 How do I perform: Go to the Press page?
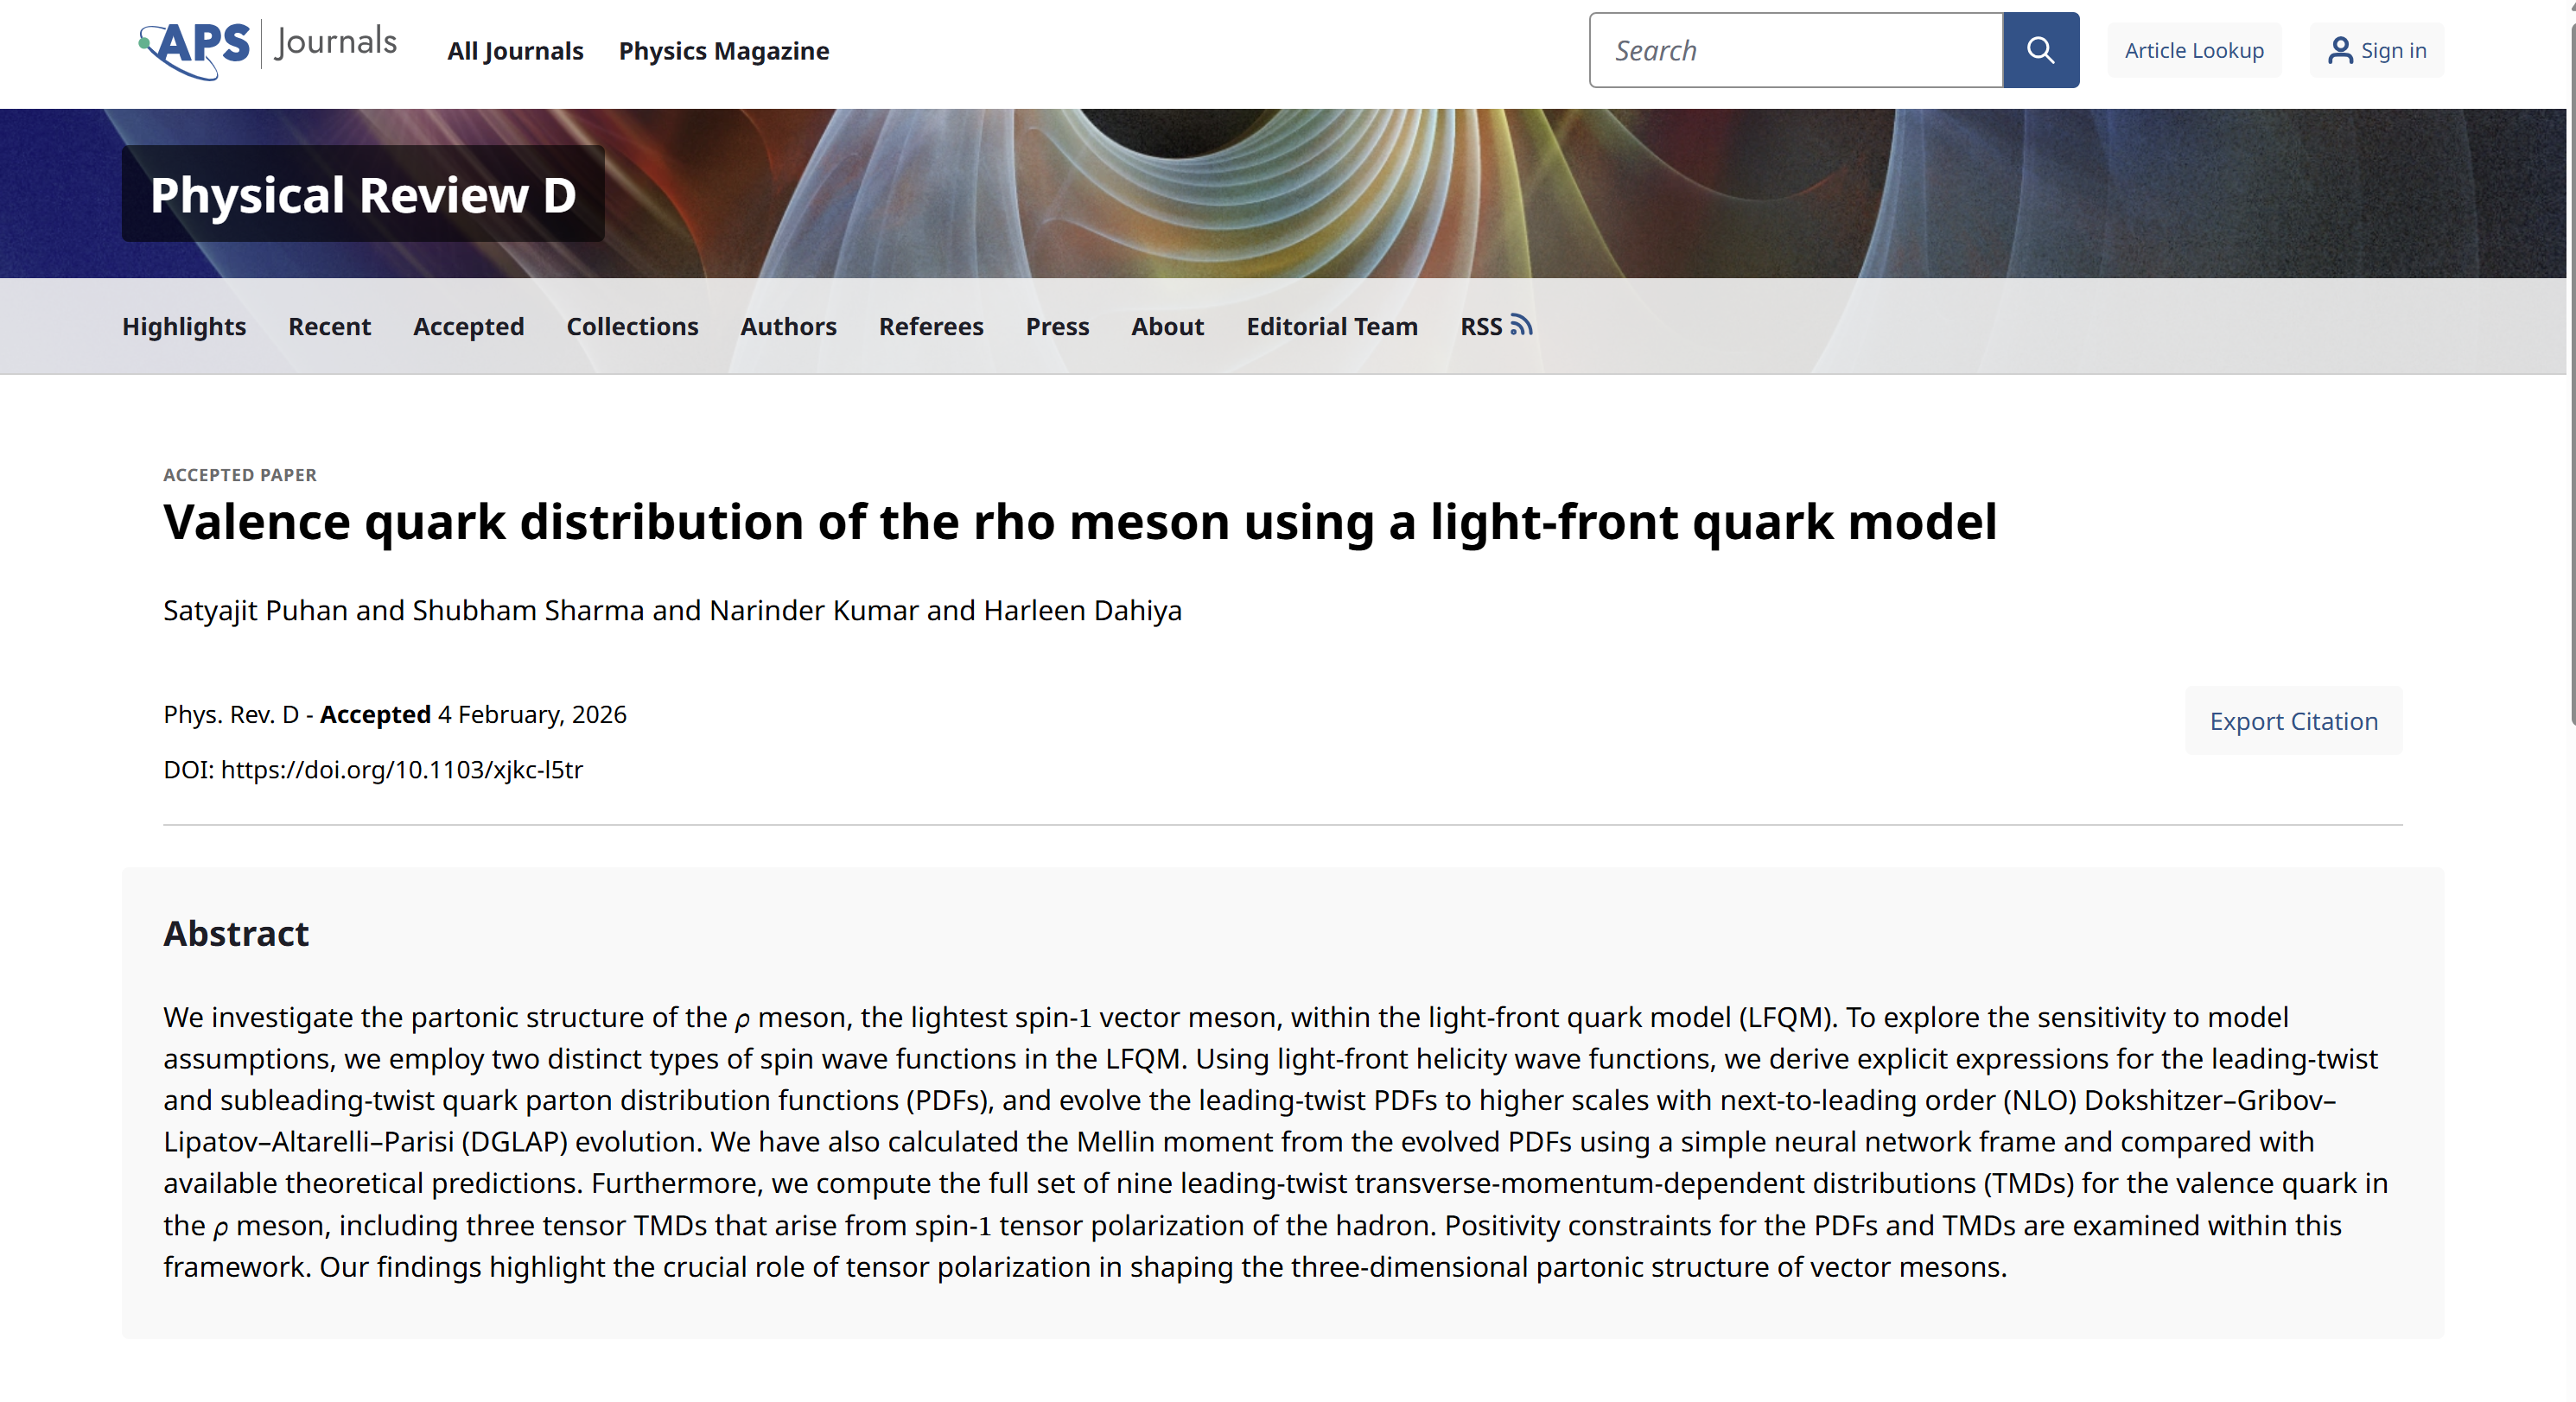pyautogui.click(x=1057, y=326)
